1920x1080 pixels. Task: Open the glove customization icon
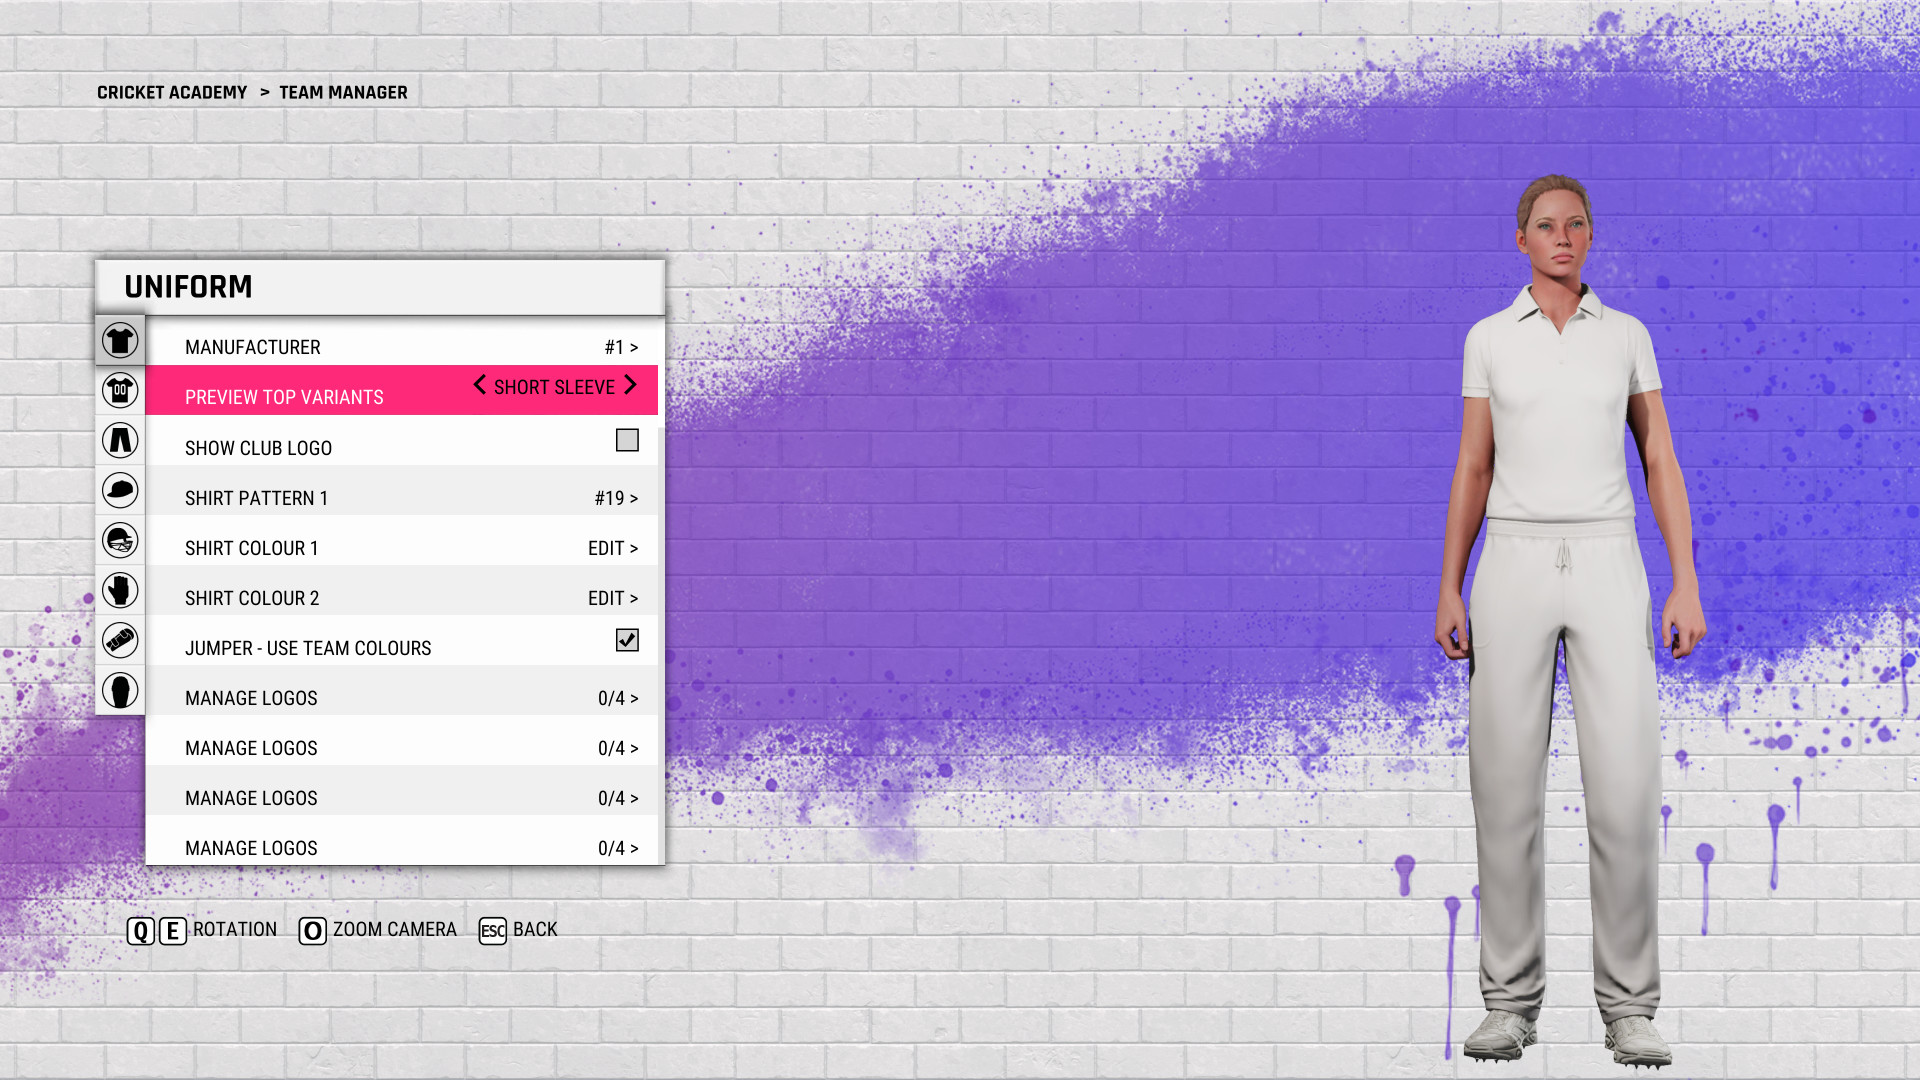(119, 590)
